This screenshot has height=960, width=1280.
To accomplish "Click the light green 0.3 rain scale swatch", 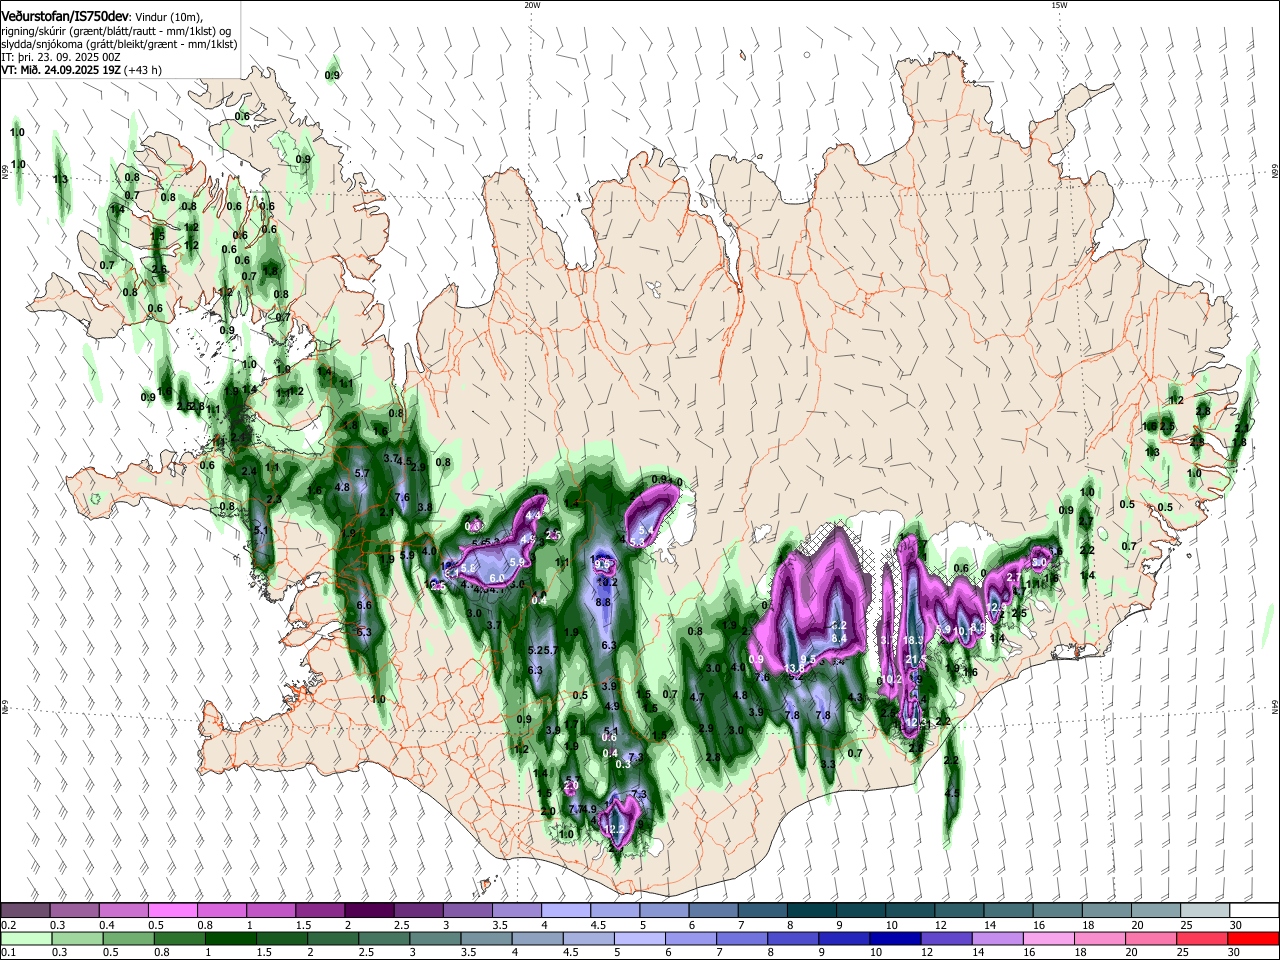I will click(76, 938).
